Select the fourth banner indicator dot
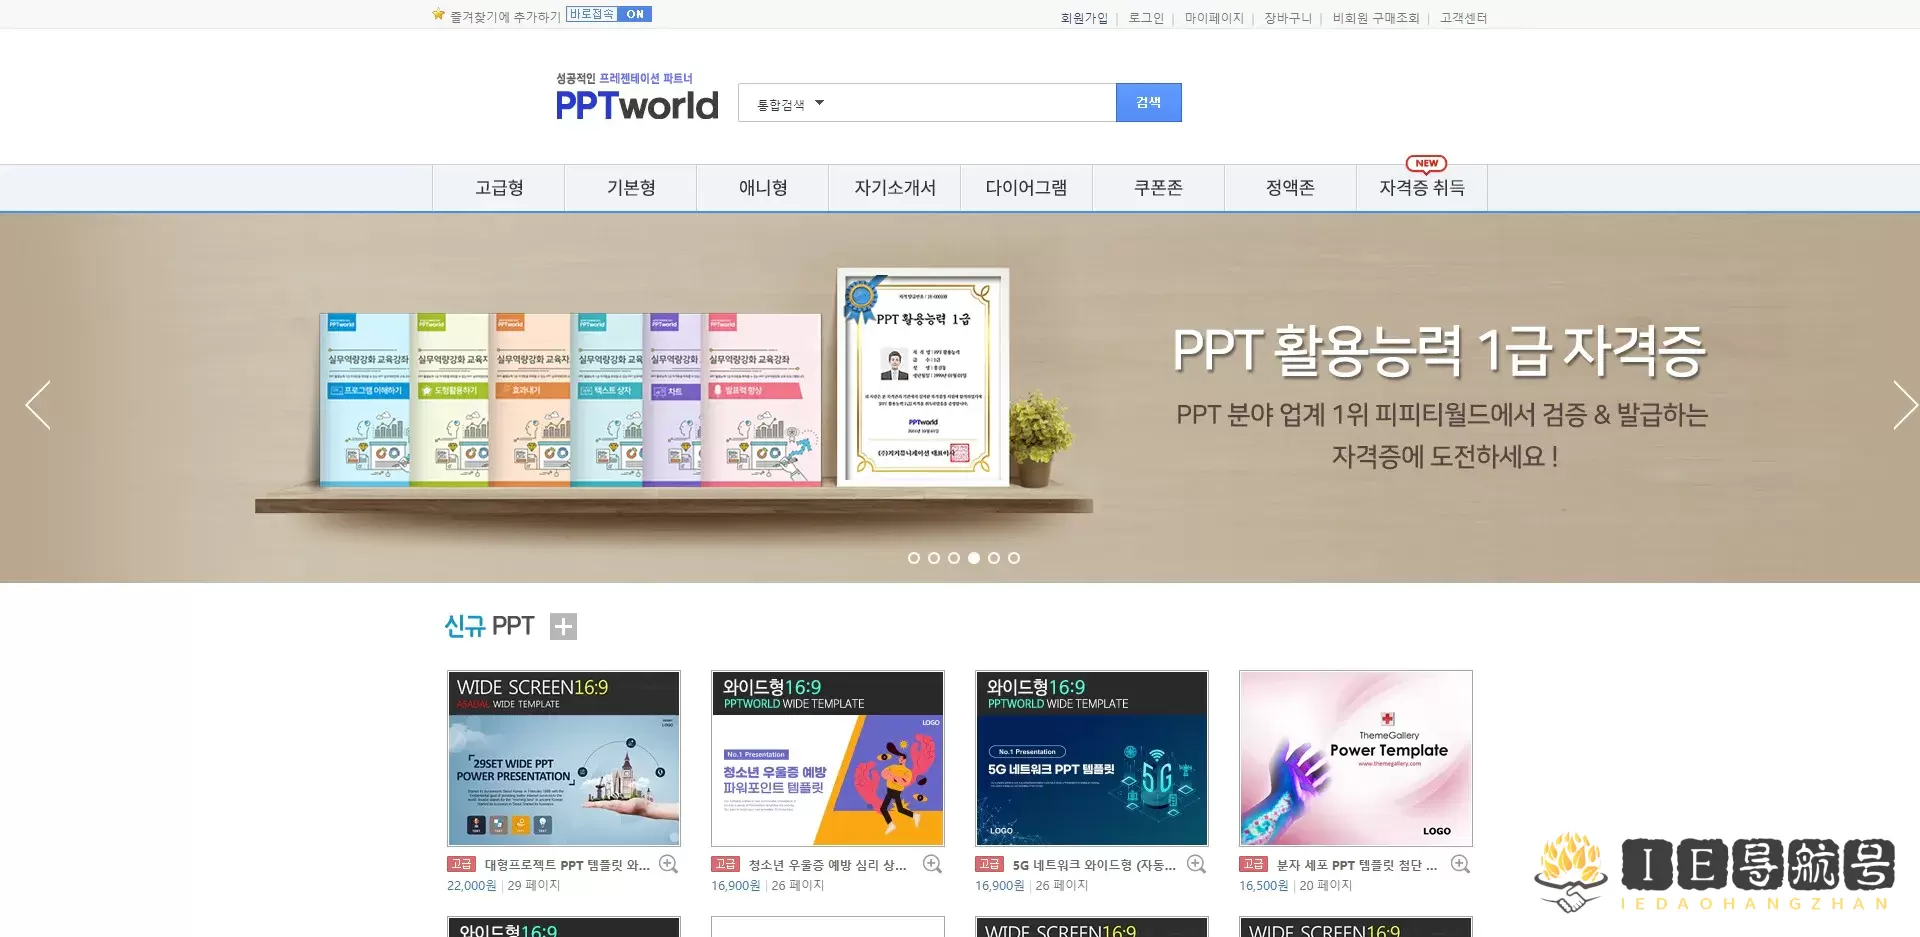 pos(974,558)
